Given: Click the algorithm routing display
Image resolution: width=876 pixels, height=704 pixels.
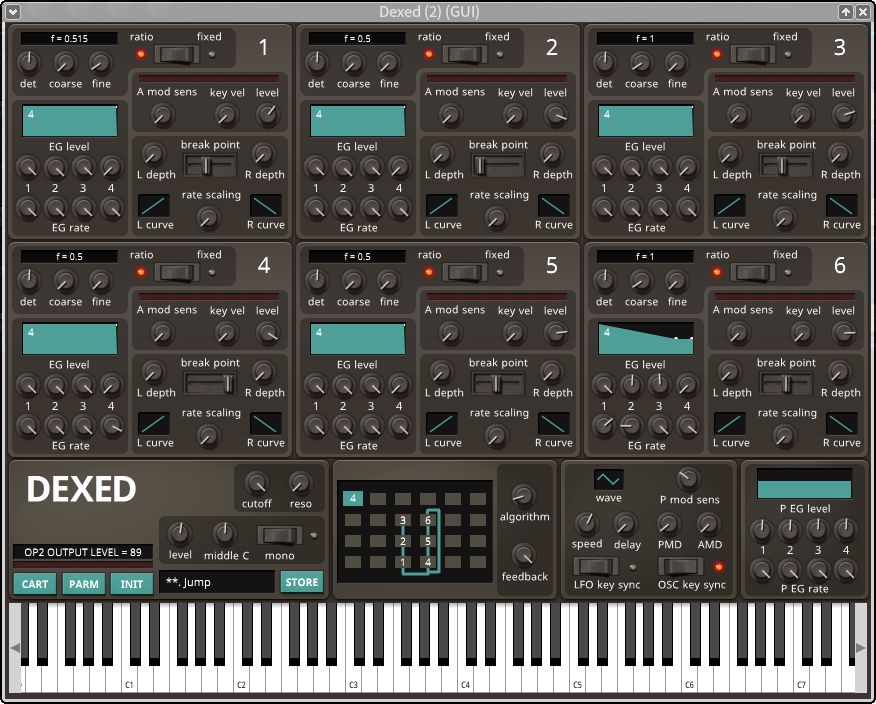Looking at the screenshot, I should [x=415, y=531].
